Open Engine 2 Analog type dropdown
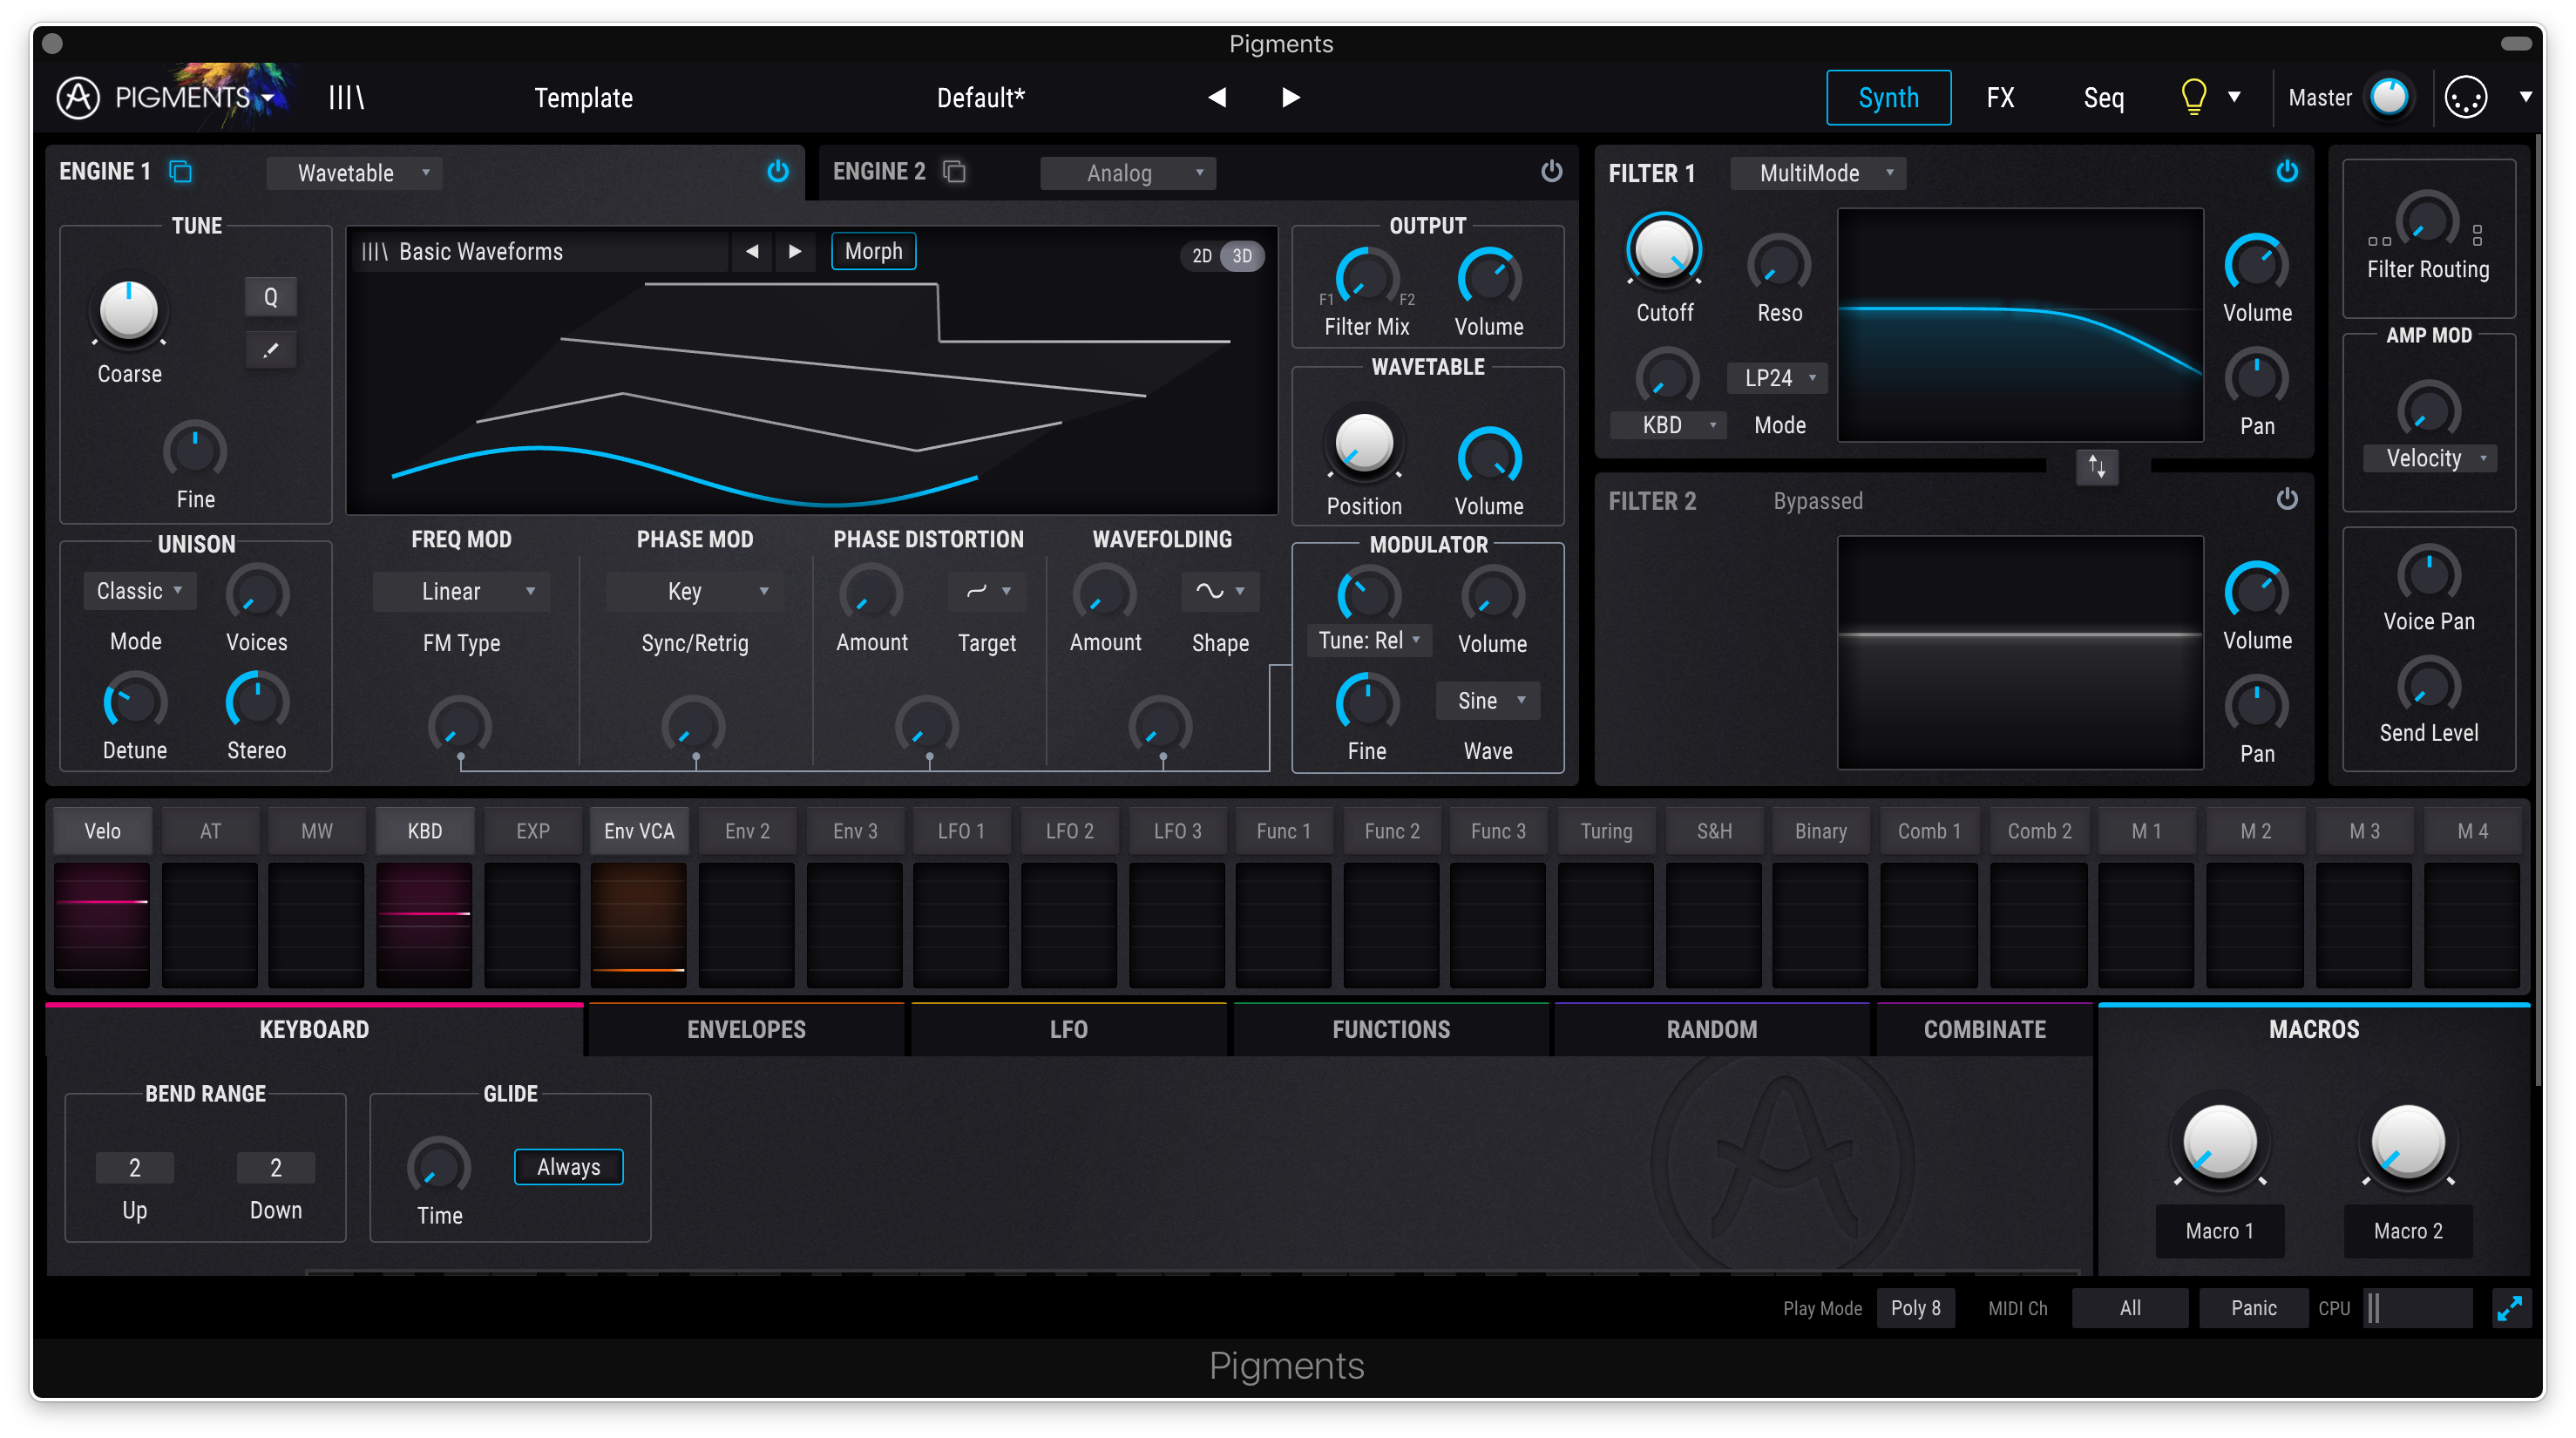2576x1438 pixels. point(1128,172)
